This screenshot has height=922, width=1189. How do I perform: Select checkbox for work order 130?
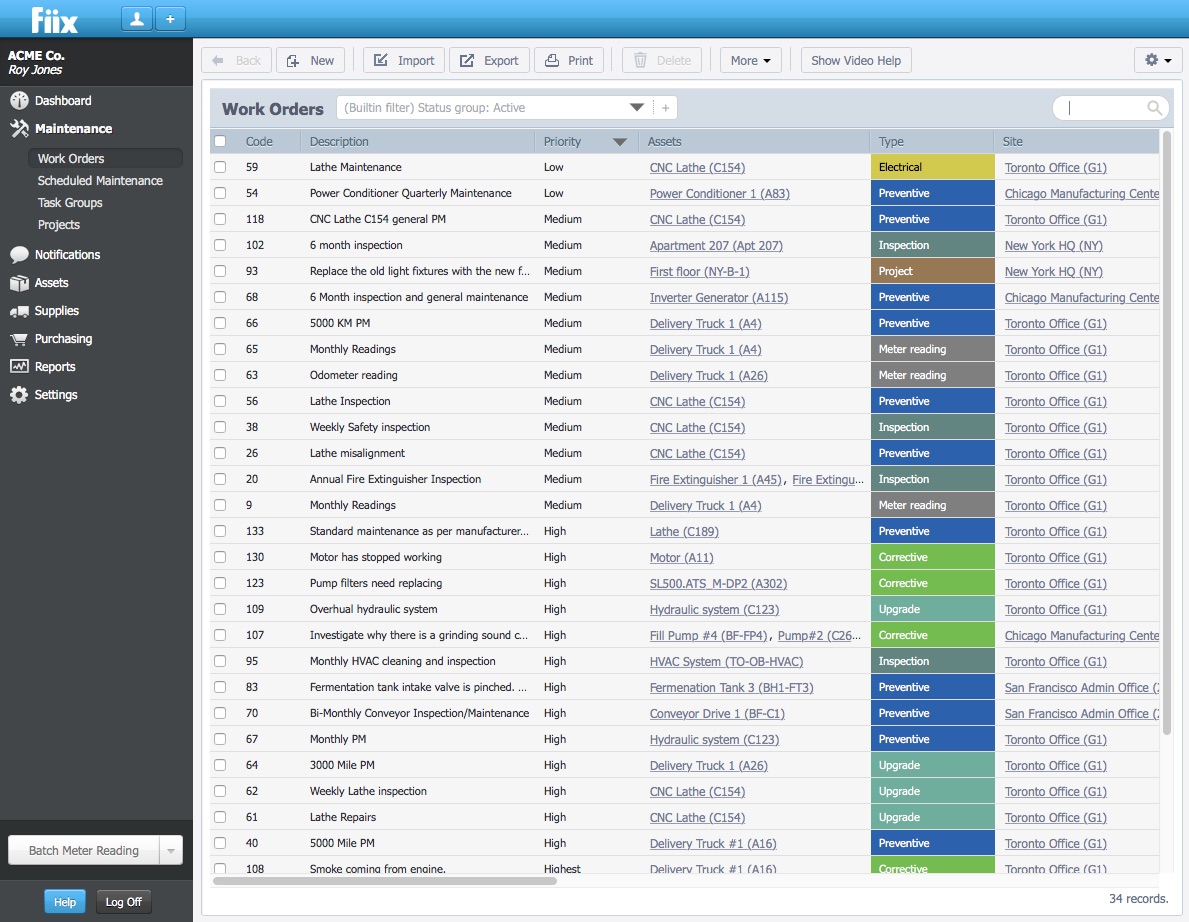tap(220, 558)
